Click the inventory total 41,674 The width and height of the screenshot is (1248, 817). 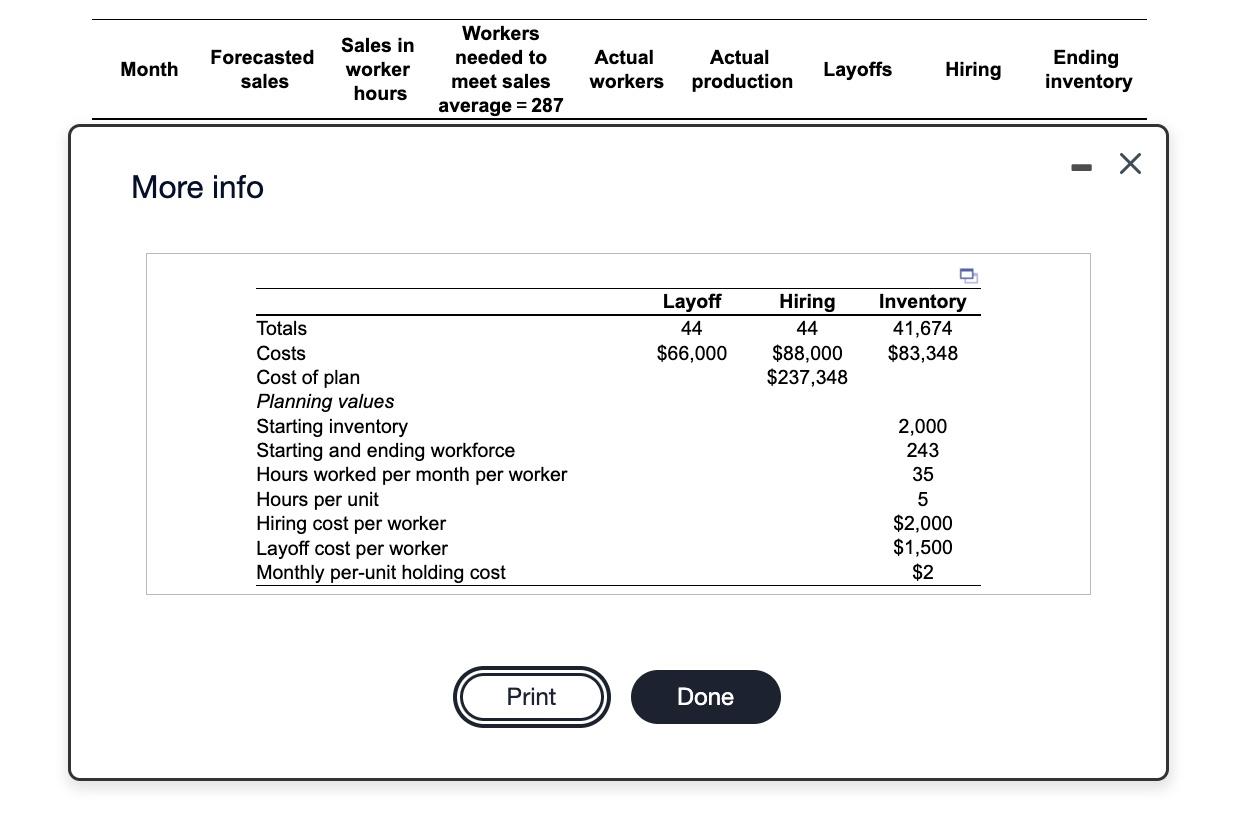922,328
